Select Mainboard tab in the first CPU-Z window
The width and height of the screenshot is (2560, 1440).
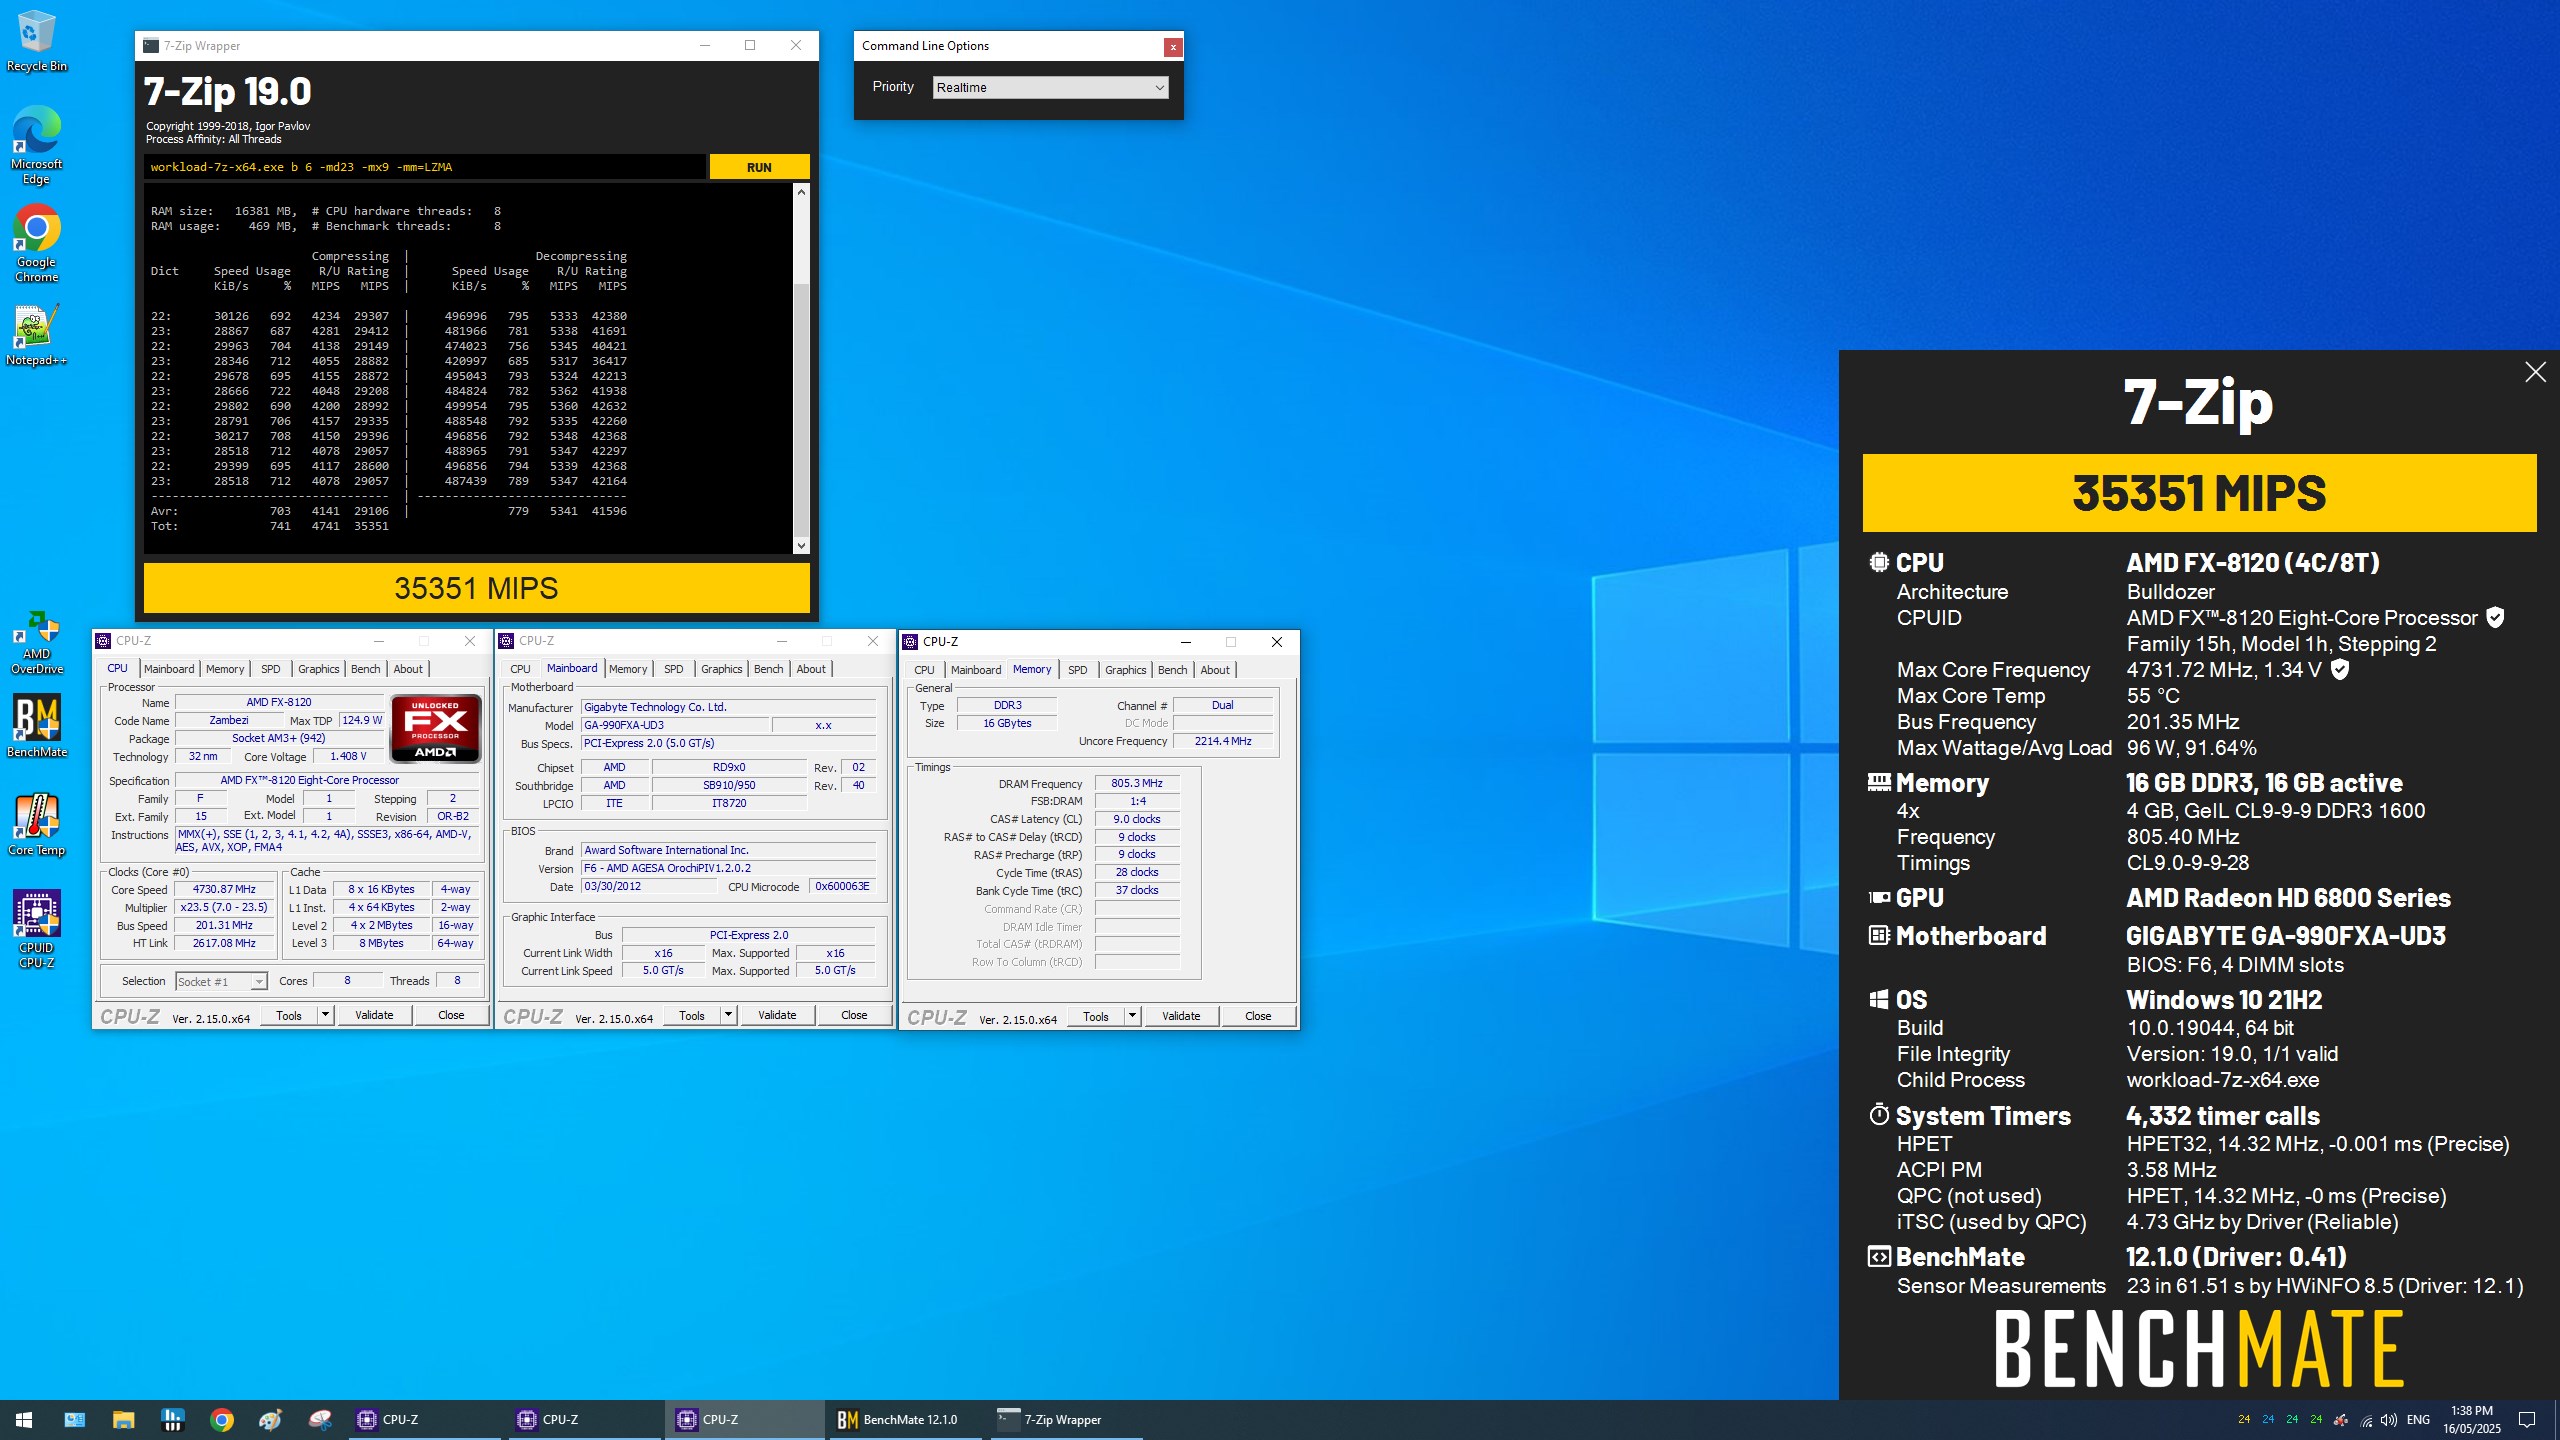(x=169, y=669)
